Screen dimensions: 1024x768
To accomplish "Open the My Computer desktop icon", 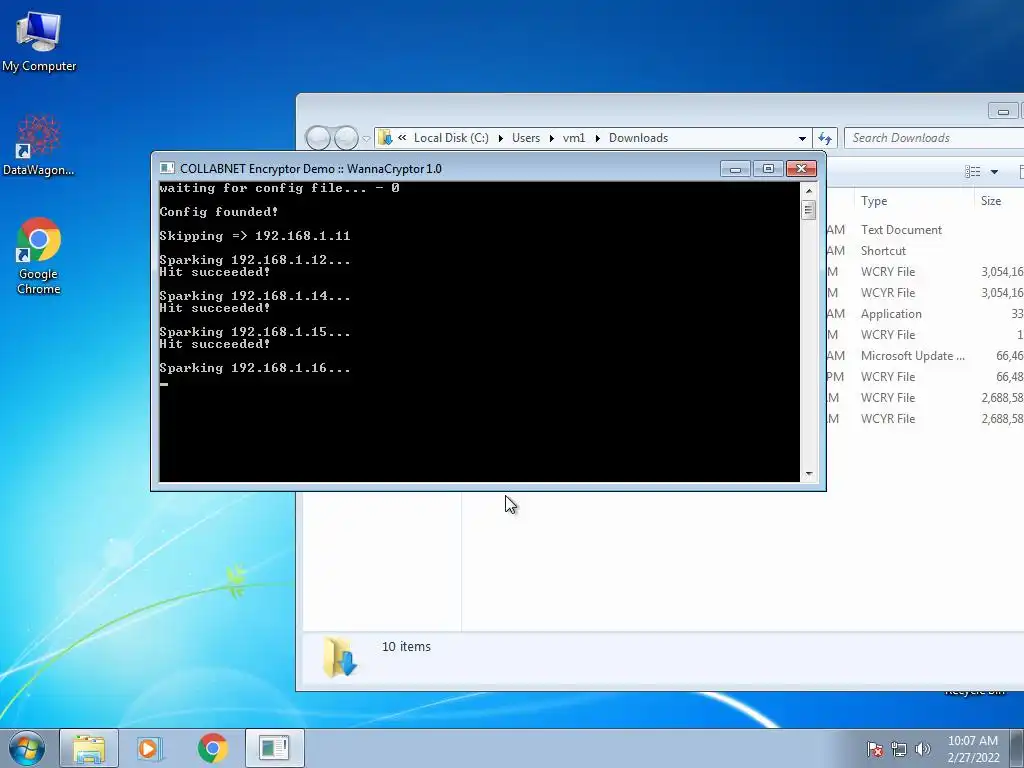I will (39, 42).
